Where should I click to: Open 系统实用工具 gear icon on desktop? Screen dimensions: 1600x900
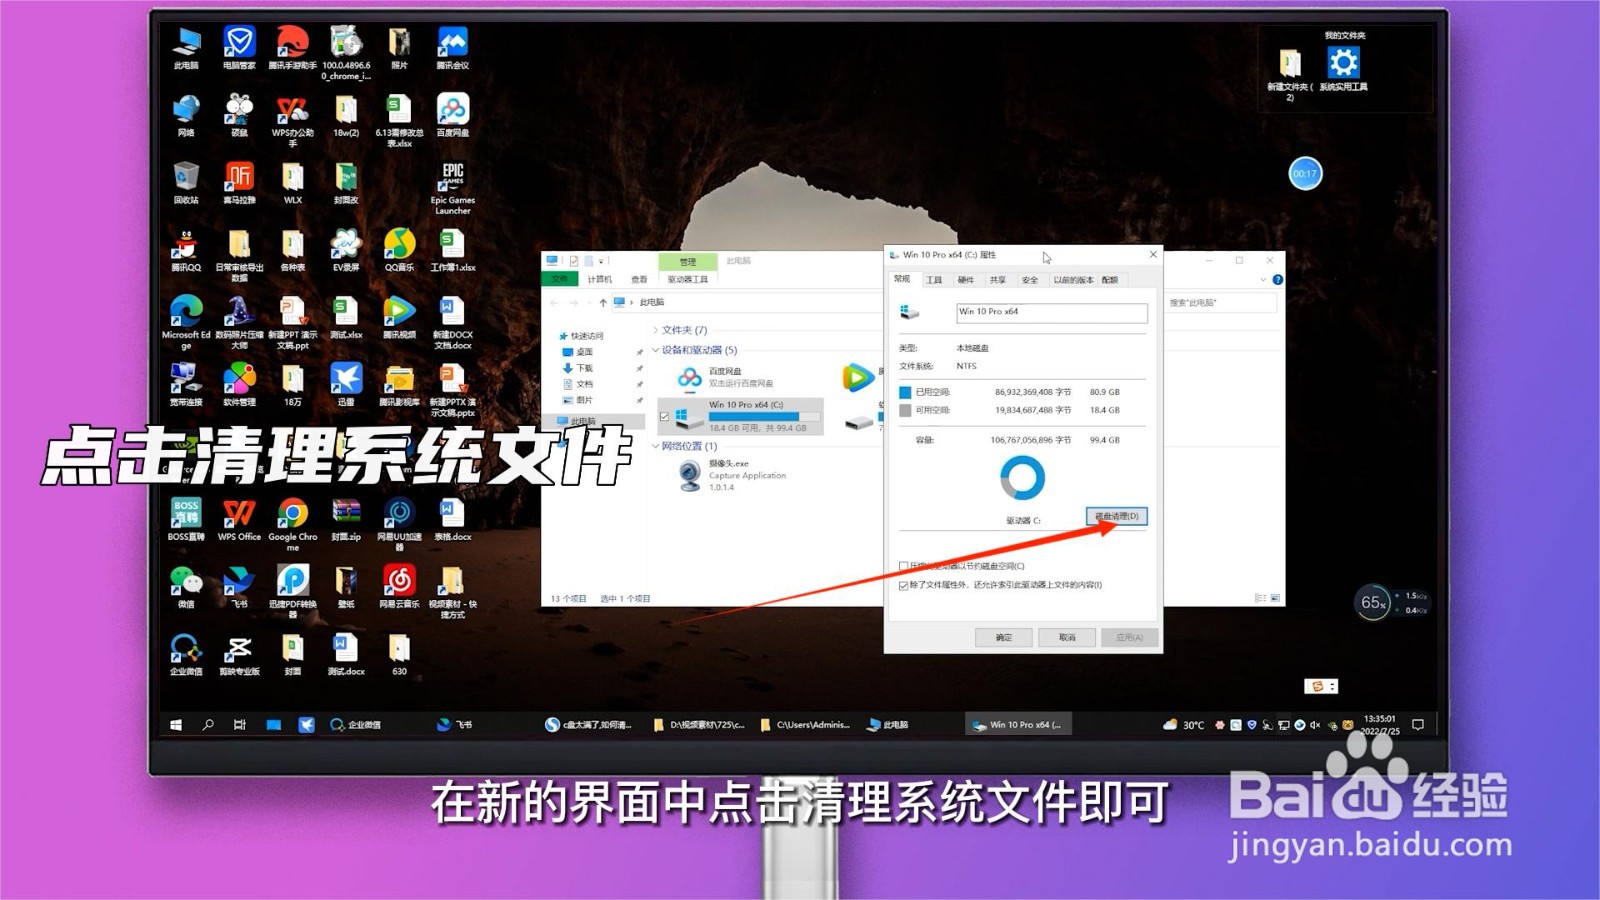1343,69
